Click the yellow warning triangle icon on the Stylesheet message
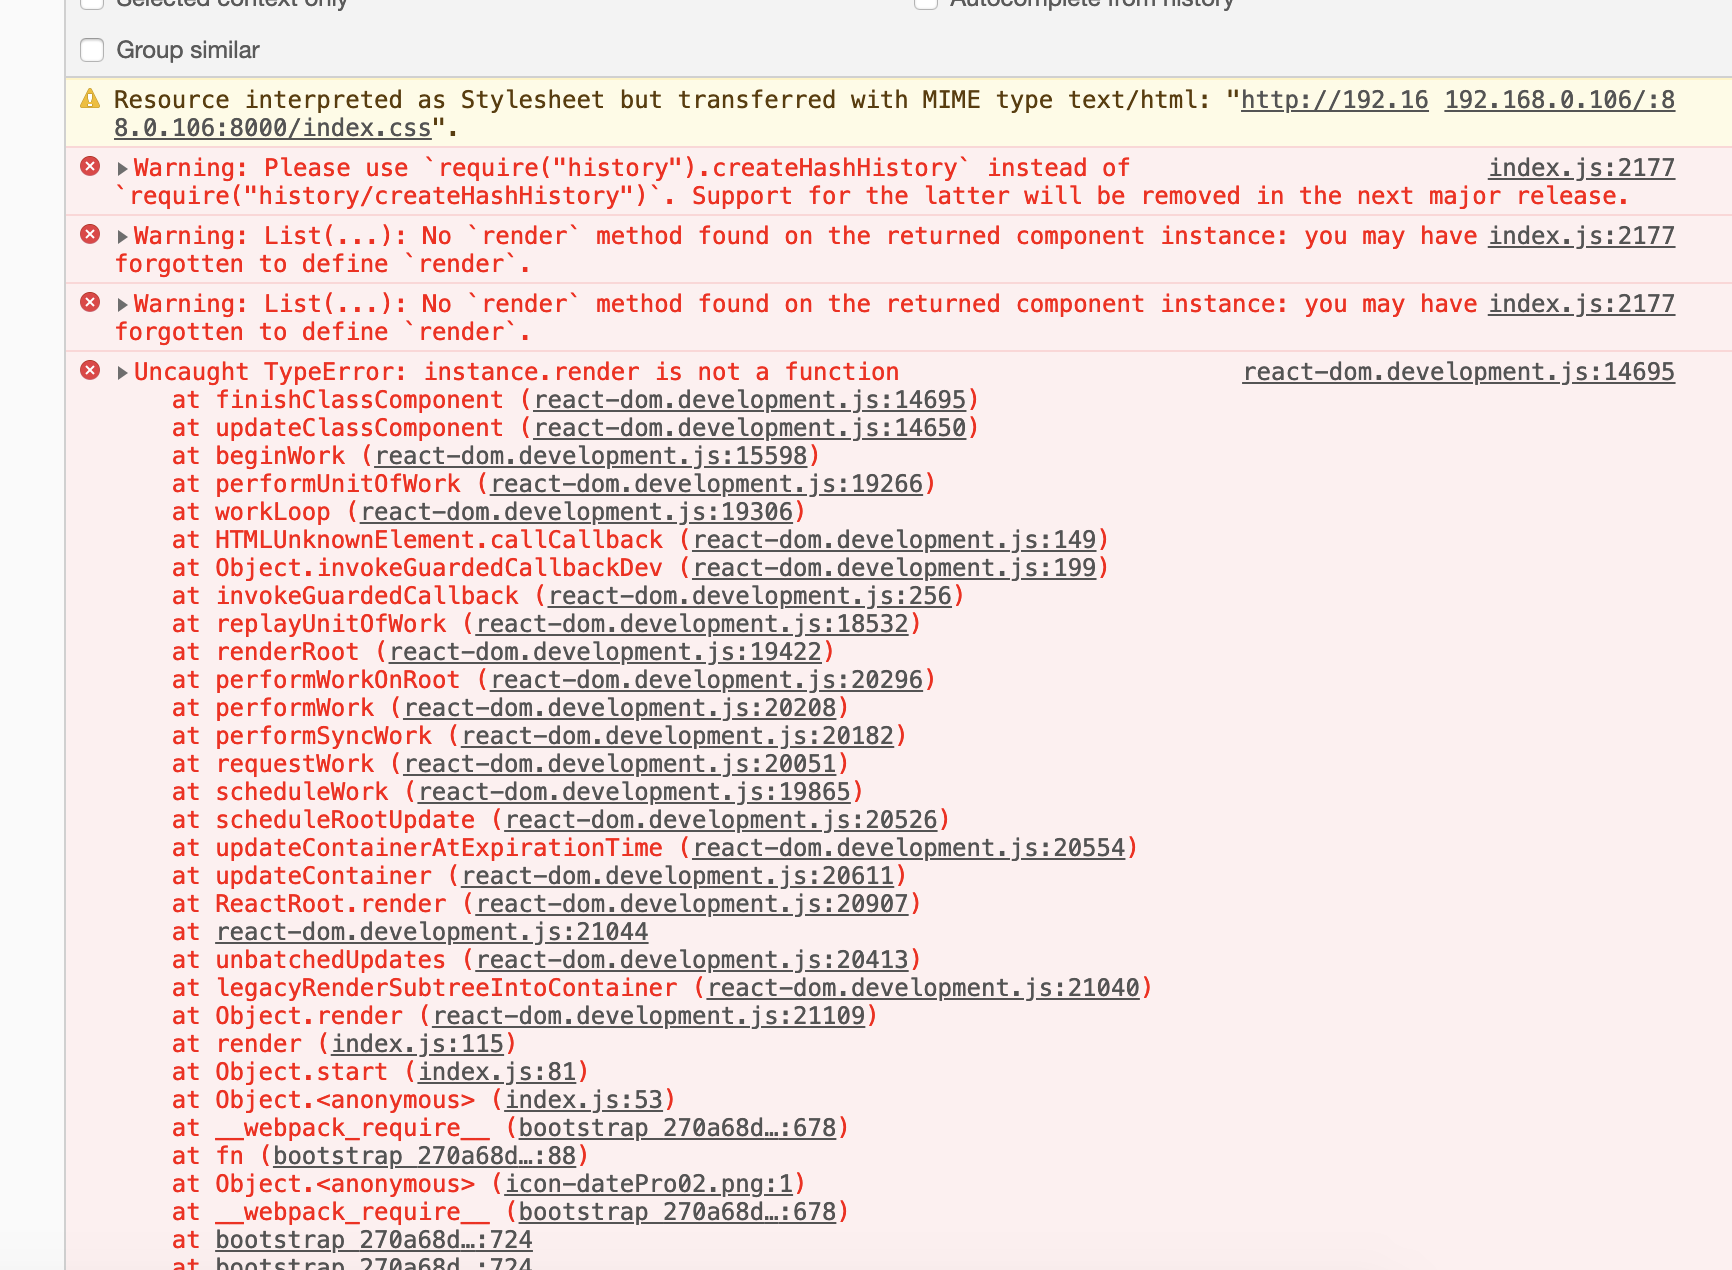Image resolution: width=1732 pixels, height=1270 pixels. 91,99
